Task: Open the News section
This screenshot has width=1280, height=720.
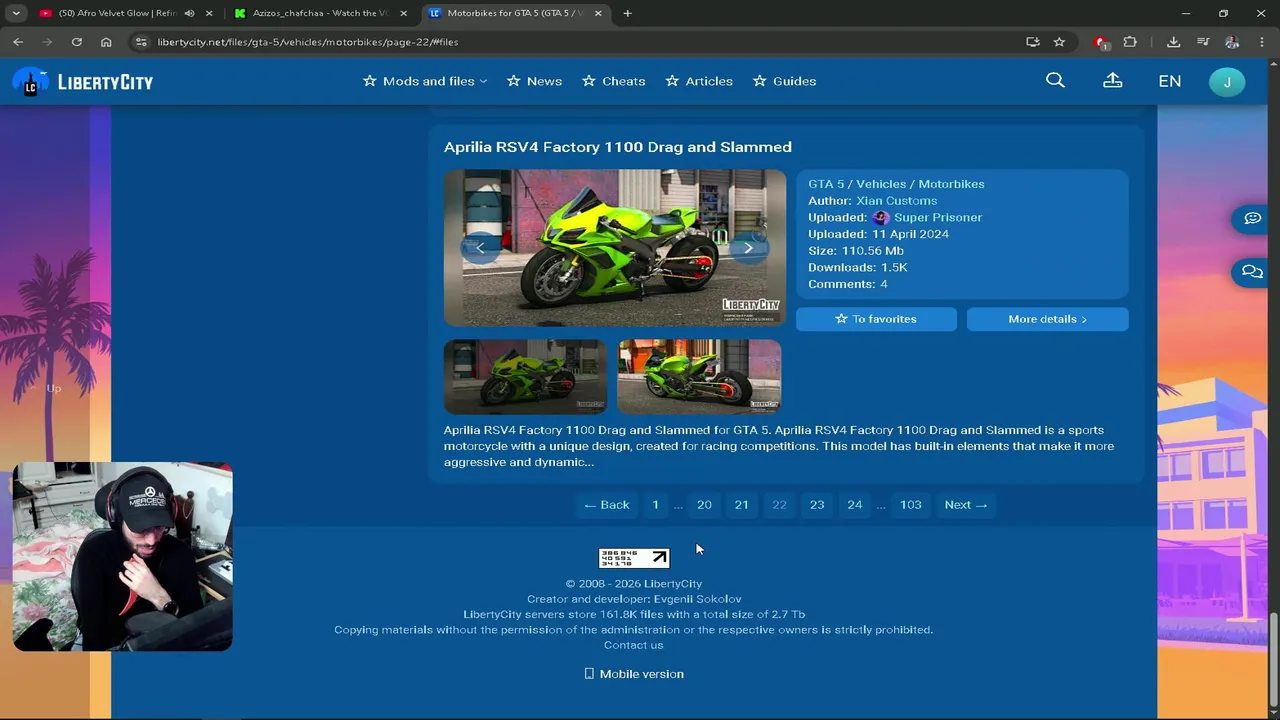Action: pyautogui.click(x=534, y=81)
